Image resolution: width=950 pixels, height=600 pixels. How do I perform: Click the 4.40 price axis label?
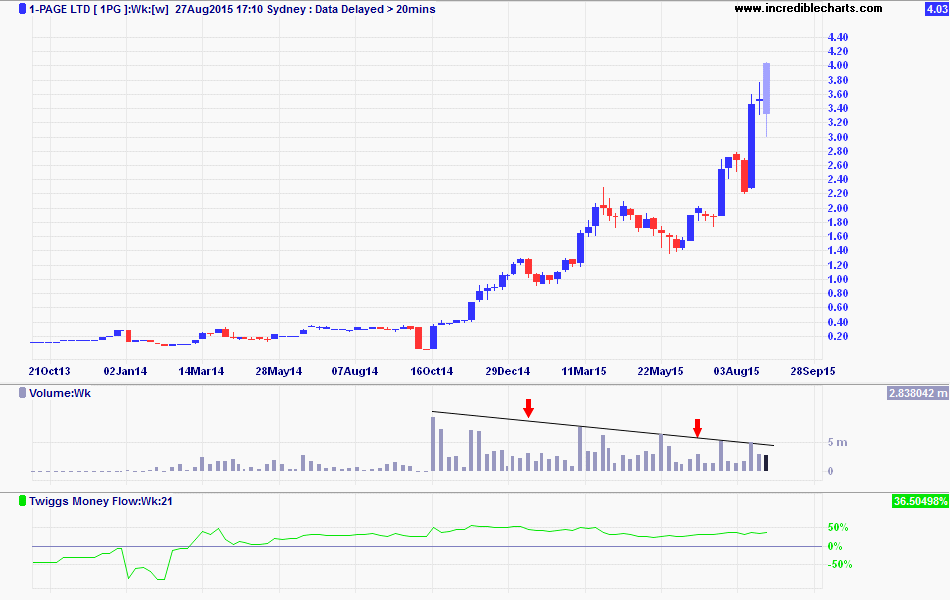coord(838,37)
